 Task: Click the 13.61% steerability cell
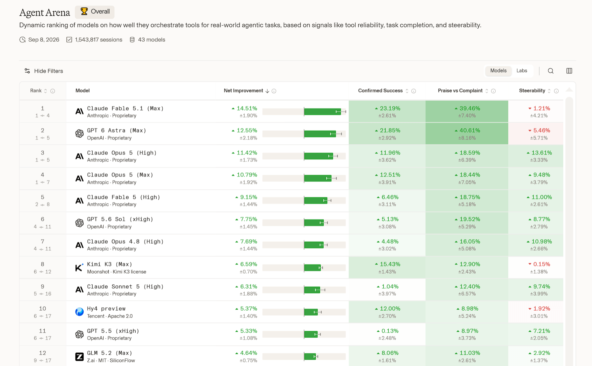pyautogui.click(x=536, y=156)
